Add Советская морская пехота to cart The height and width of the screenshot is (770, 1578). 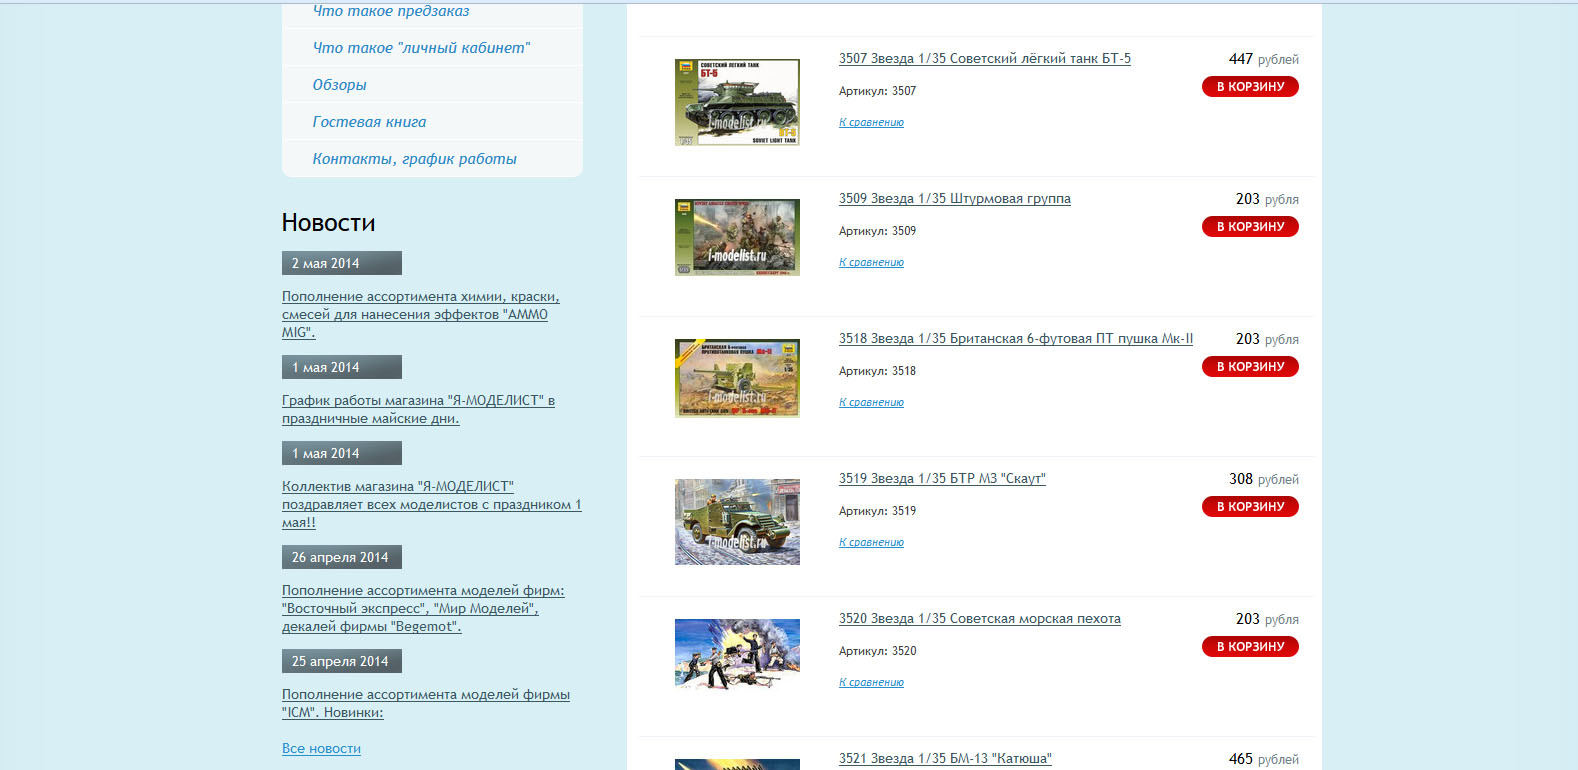click(1250, 647)
